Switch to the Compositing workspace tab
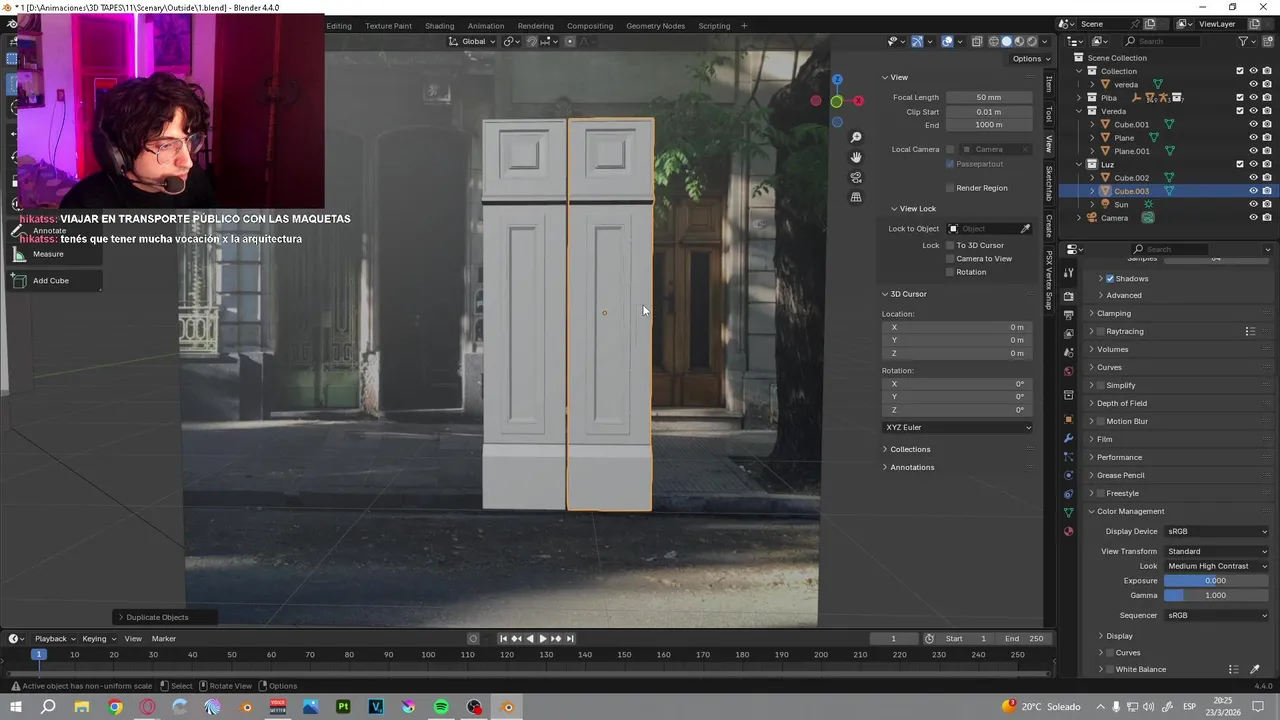This screenshot has height=720, width=1280. pyautogui.click(x=589, y=26)
